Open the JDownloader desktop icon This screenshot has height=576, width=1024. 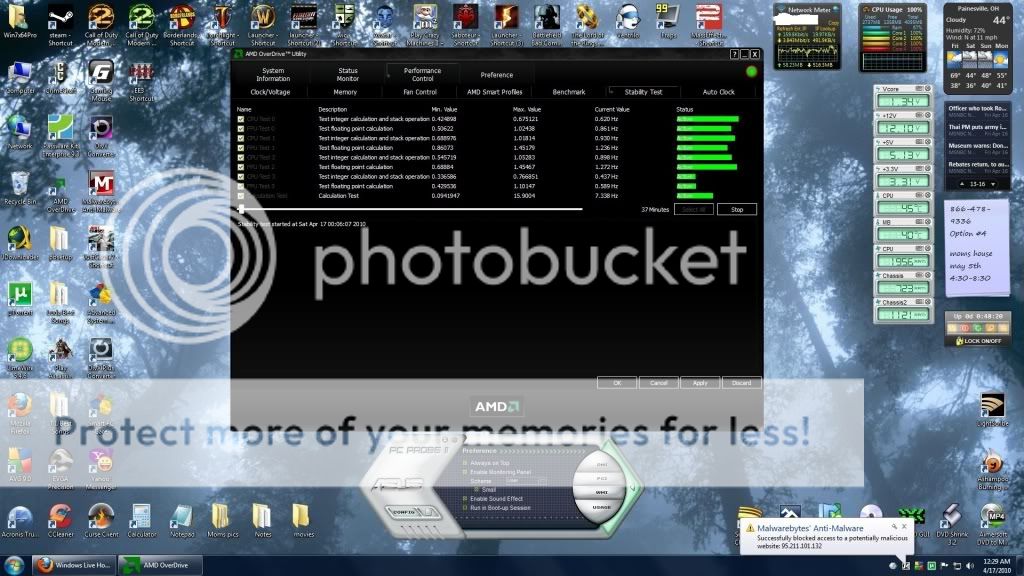click(x=20, y=244)
